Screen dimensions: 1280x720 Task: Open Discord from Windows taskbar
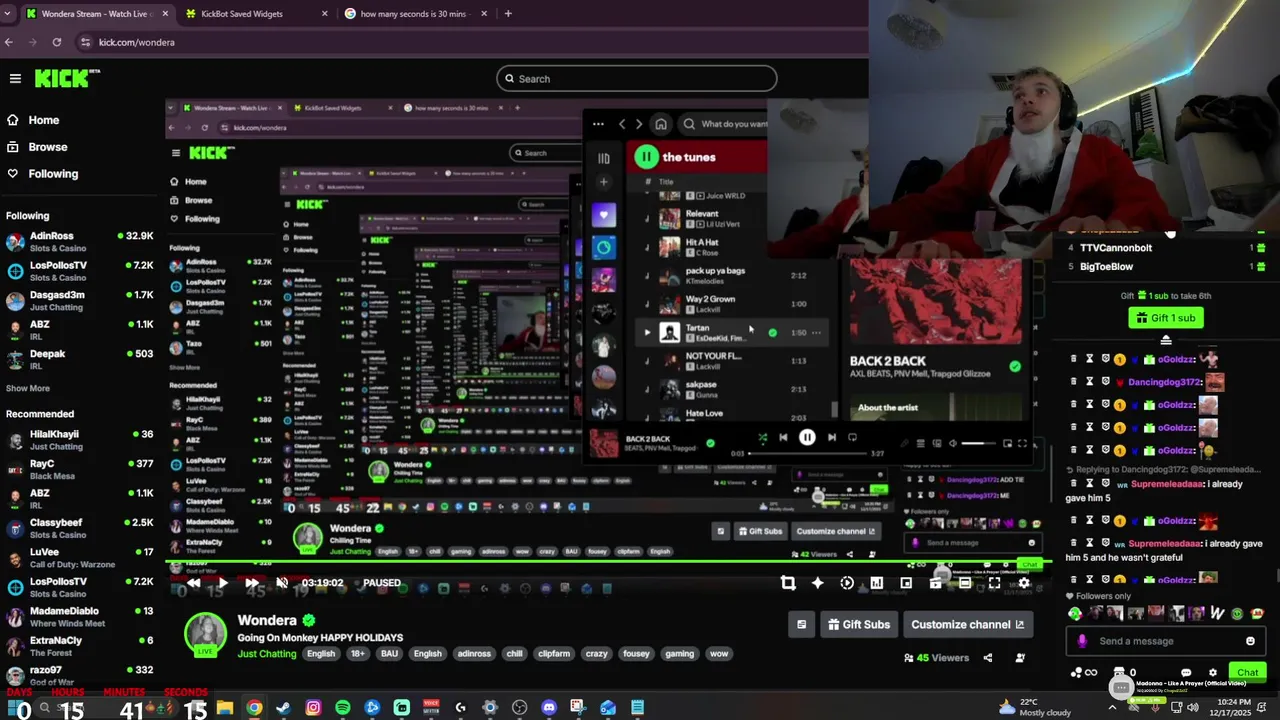coord(548,708)
